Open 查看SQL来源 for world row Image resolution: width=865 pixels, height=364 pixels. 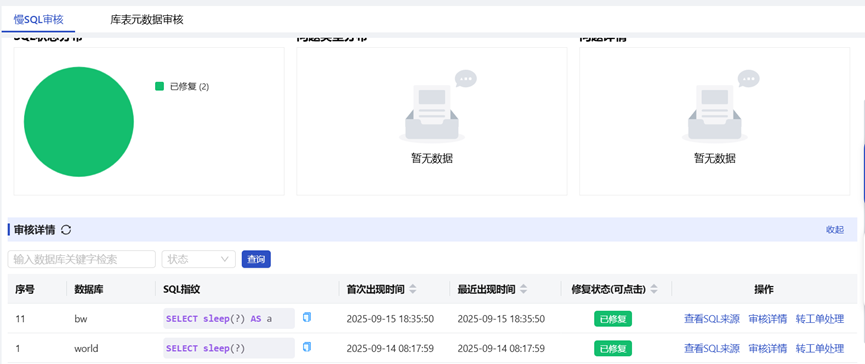pyautogui.click(x=712, y=349)
